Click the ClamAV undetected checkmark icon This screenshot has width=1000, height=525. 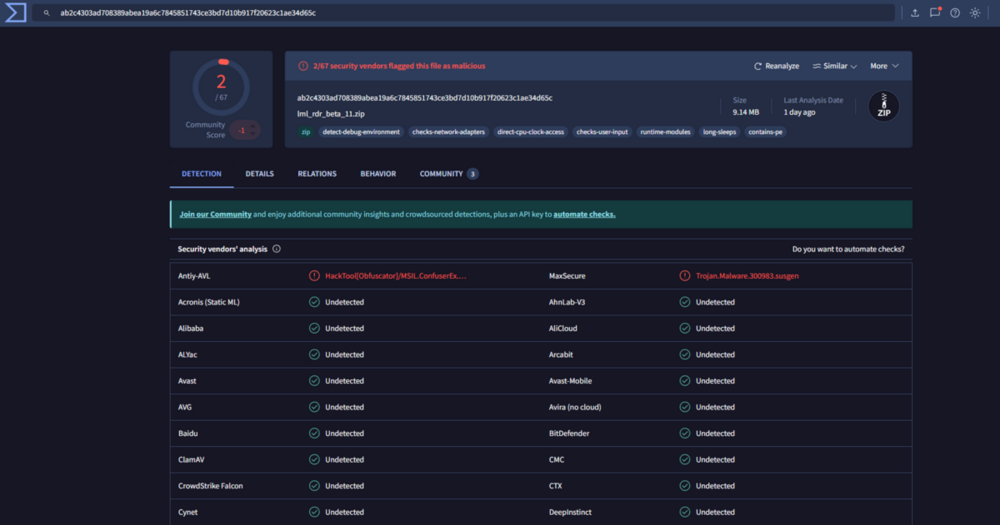click(314, 459)
